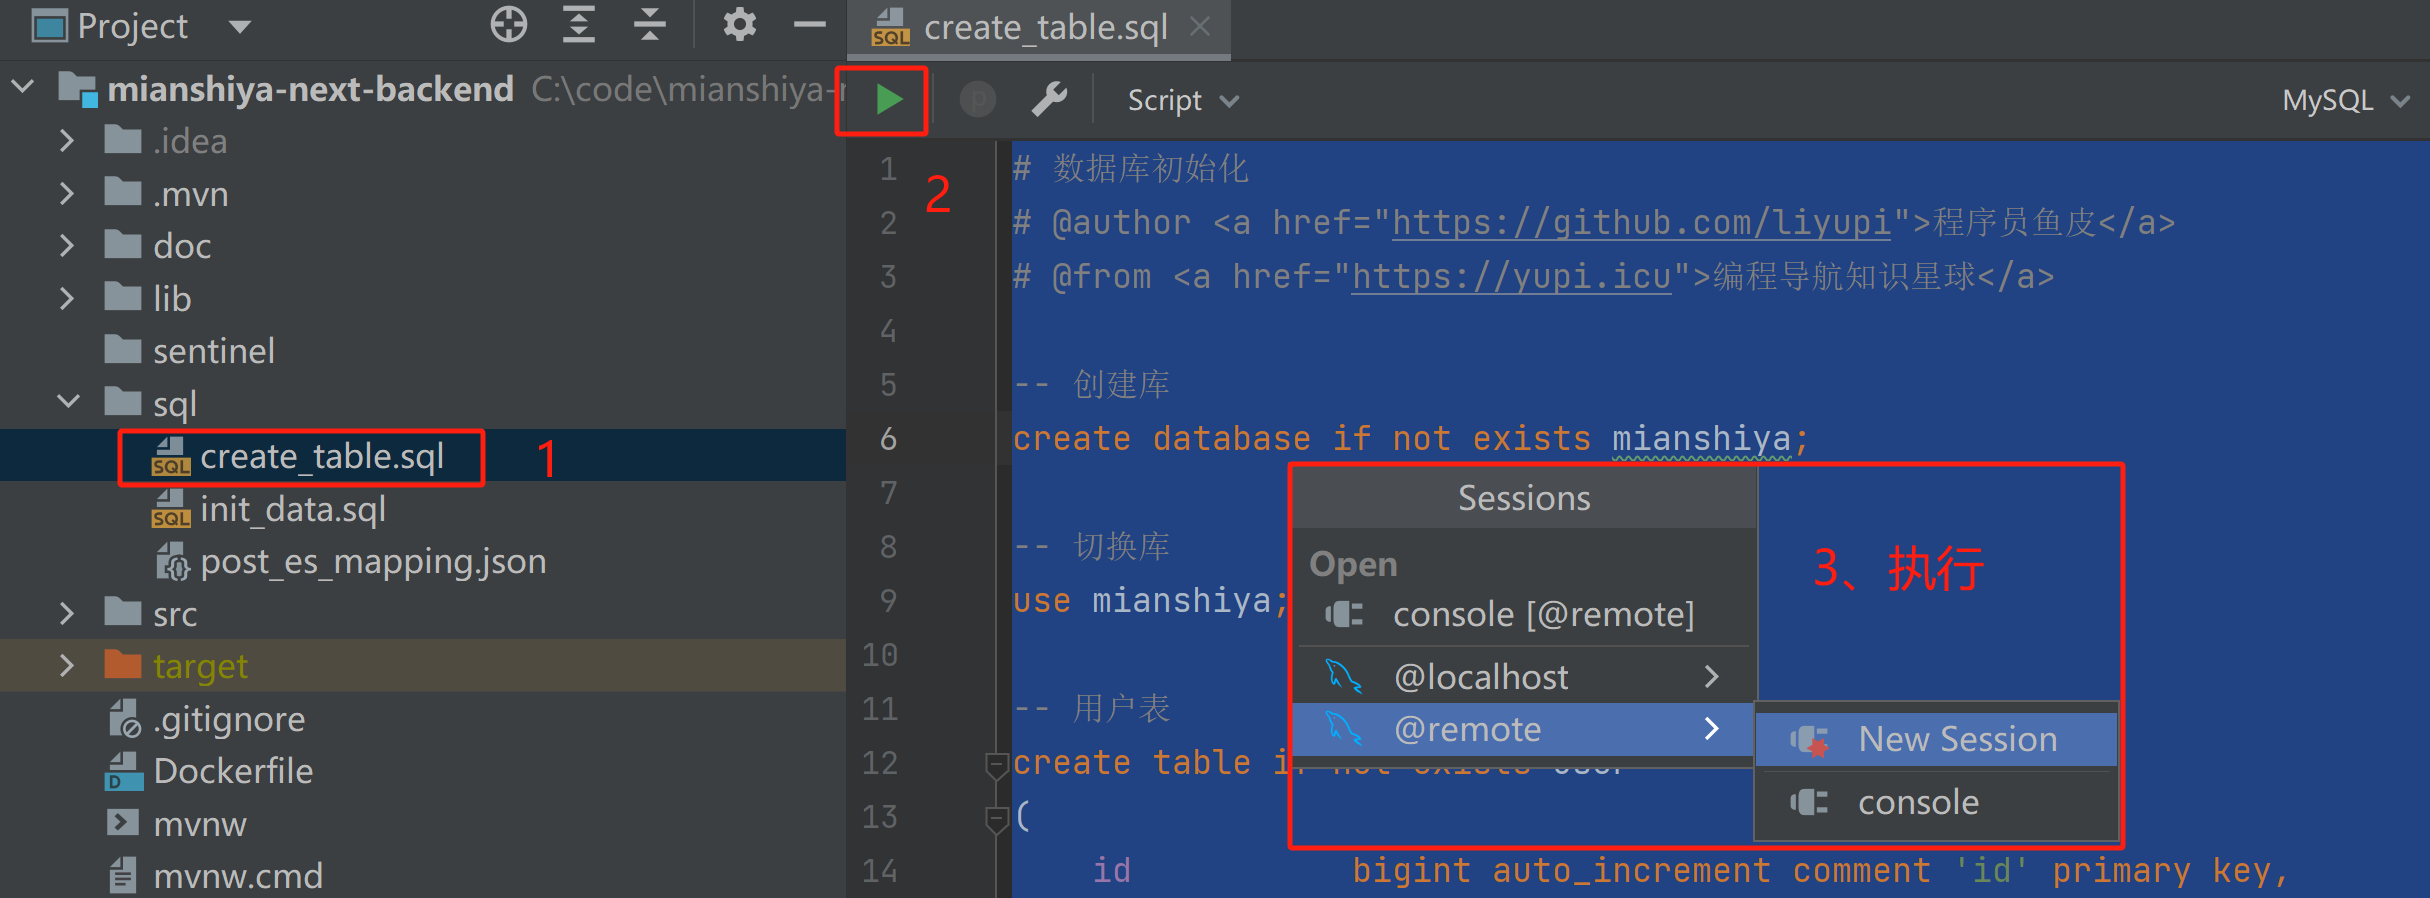Close the create_table.sql tab

point(1200,27)
